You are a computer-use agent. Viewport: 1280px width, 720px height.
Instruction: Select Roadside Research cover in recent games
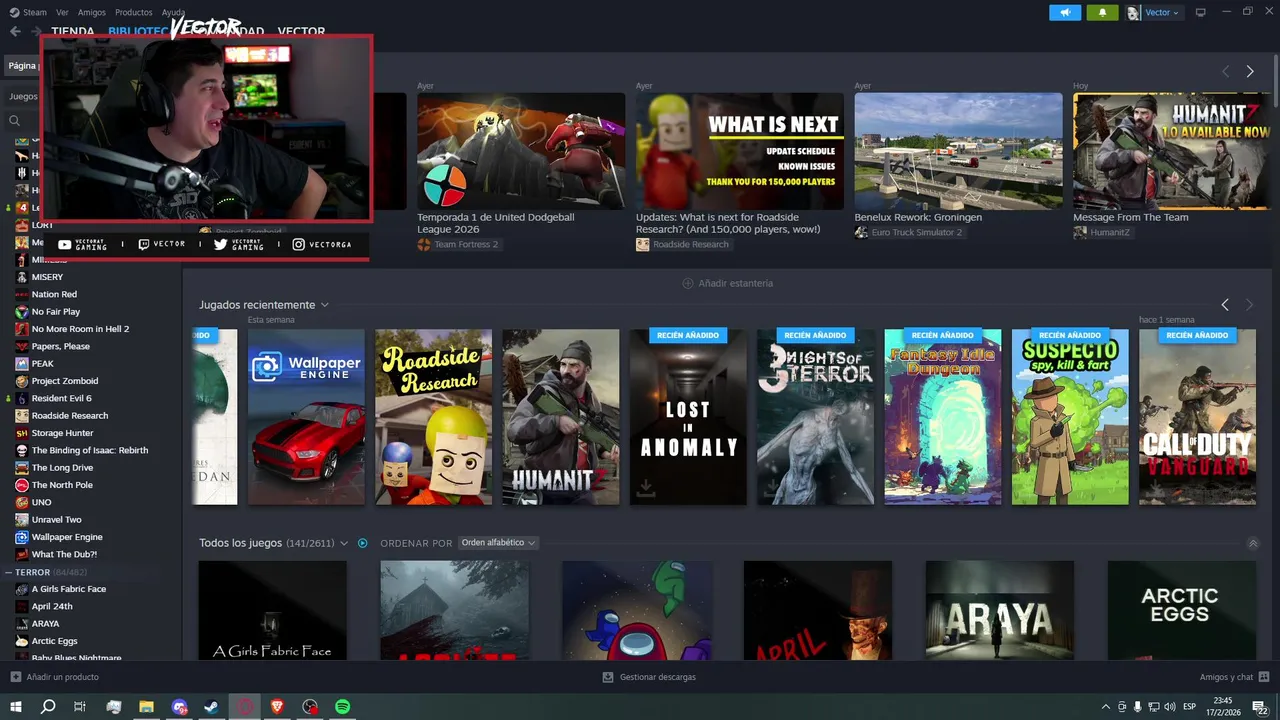(x=433, y=417)
